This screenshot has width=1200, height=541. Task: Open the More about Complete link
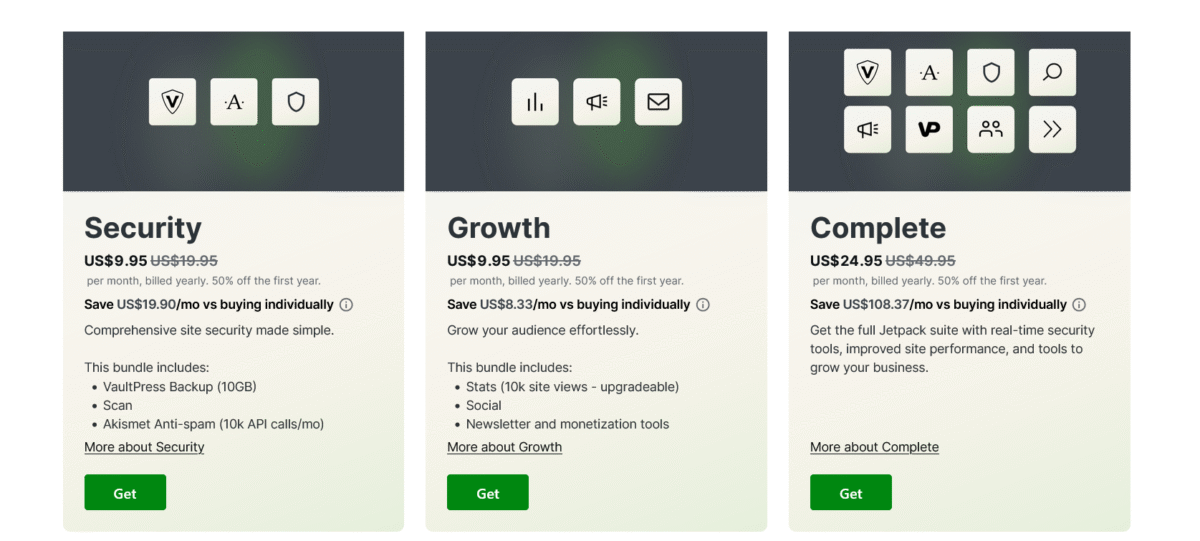[874, 447]
